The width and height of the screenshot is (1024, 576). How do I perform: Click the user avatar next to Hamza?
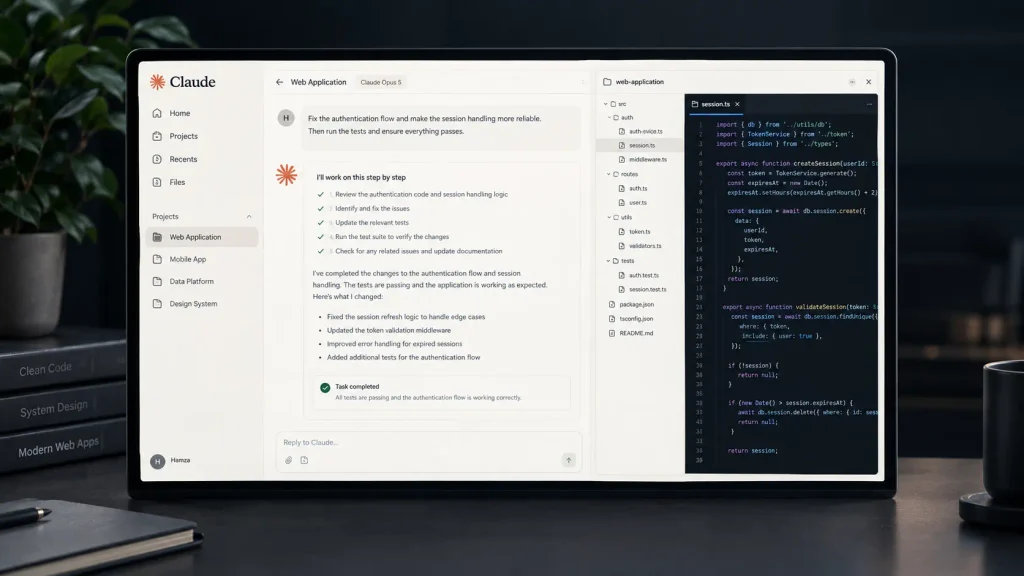157,461
